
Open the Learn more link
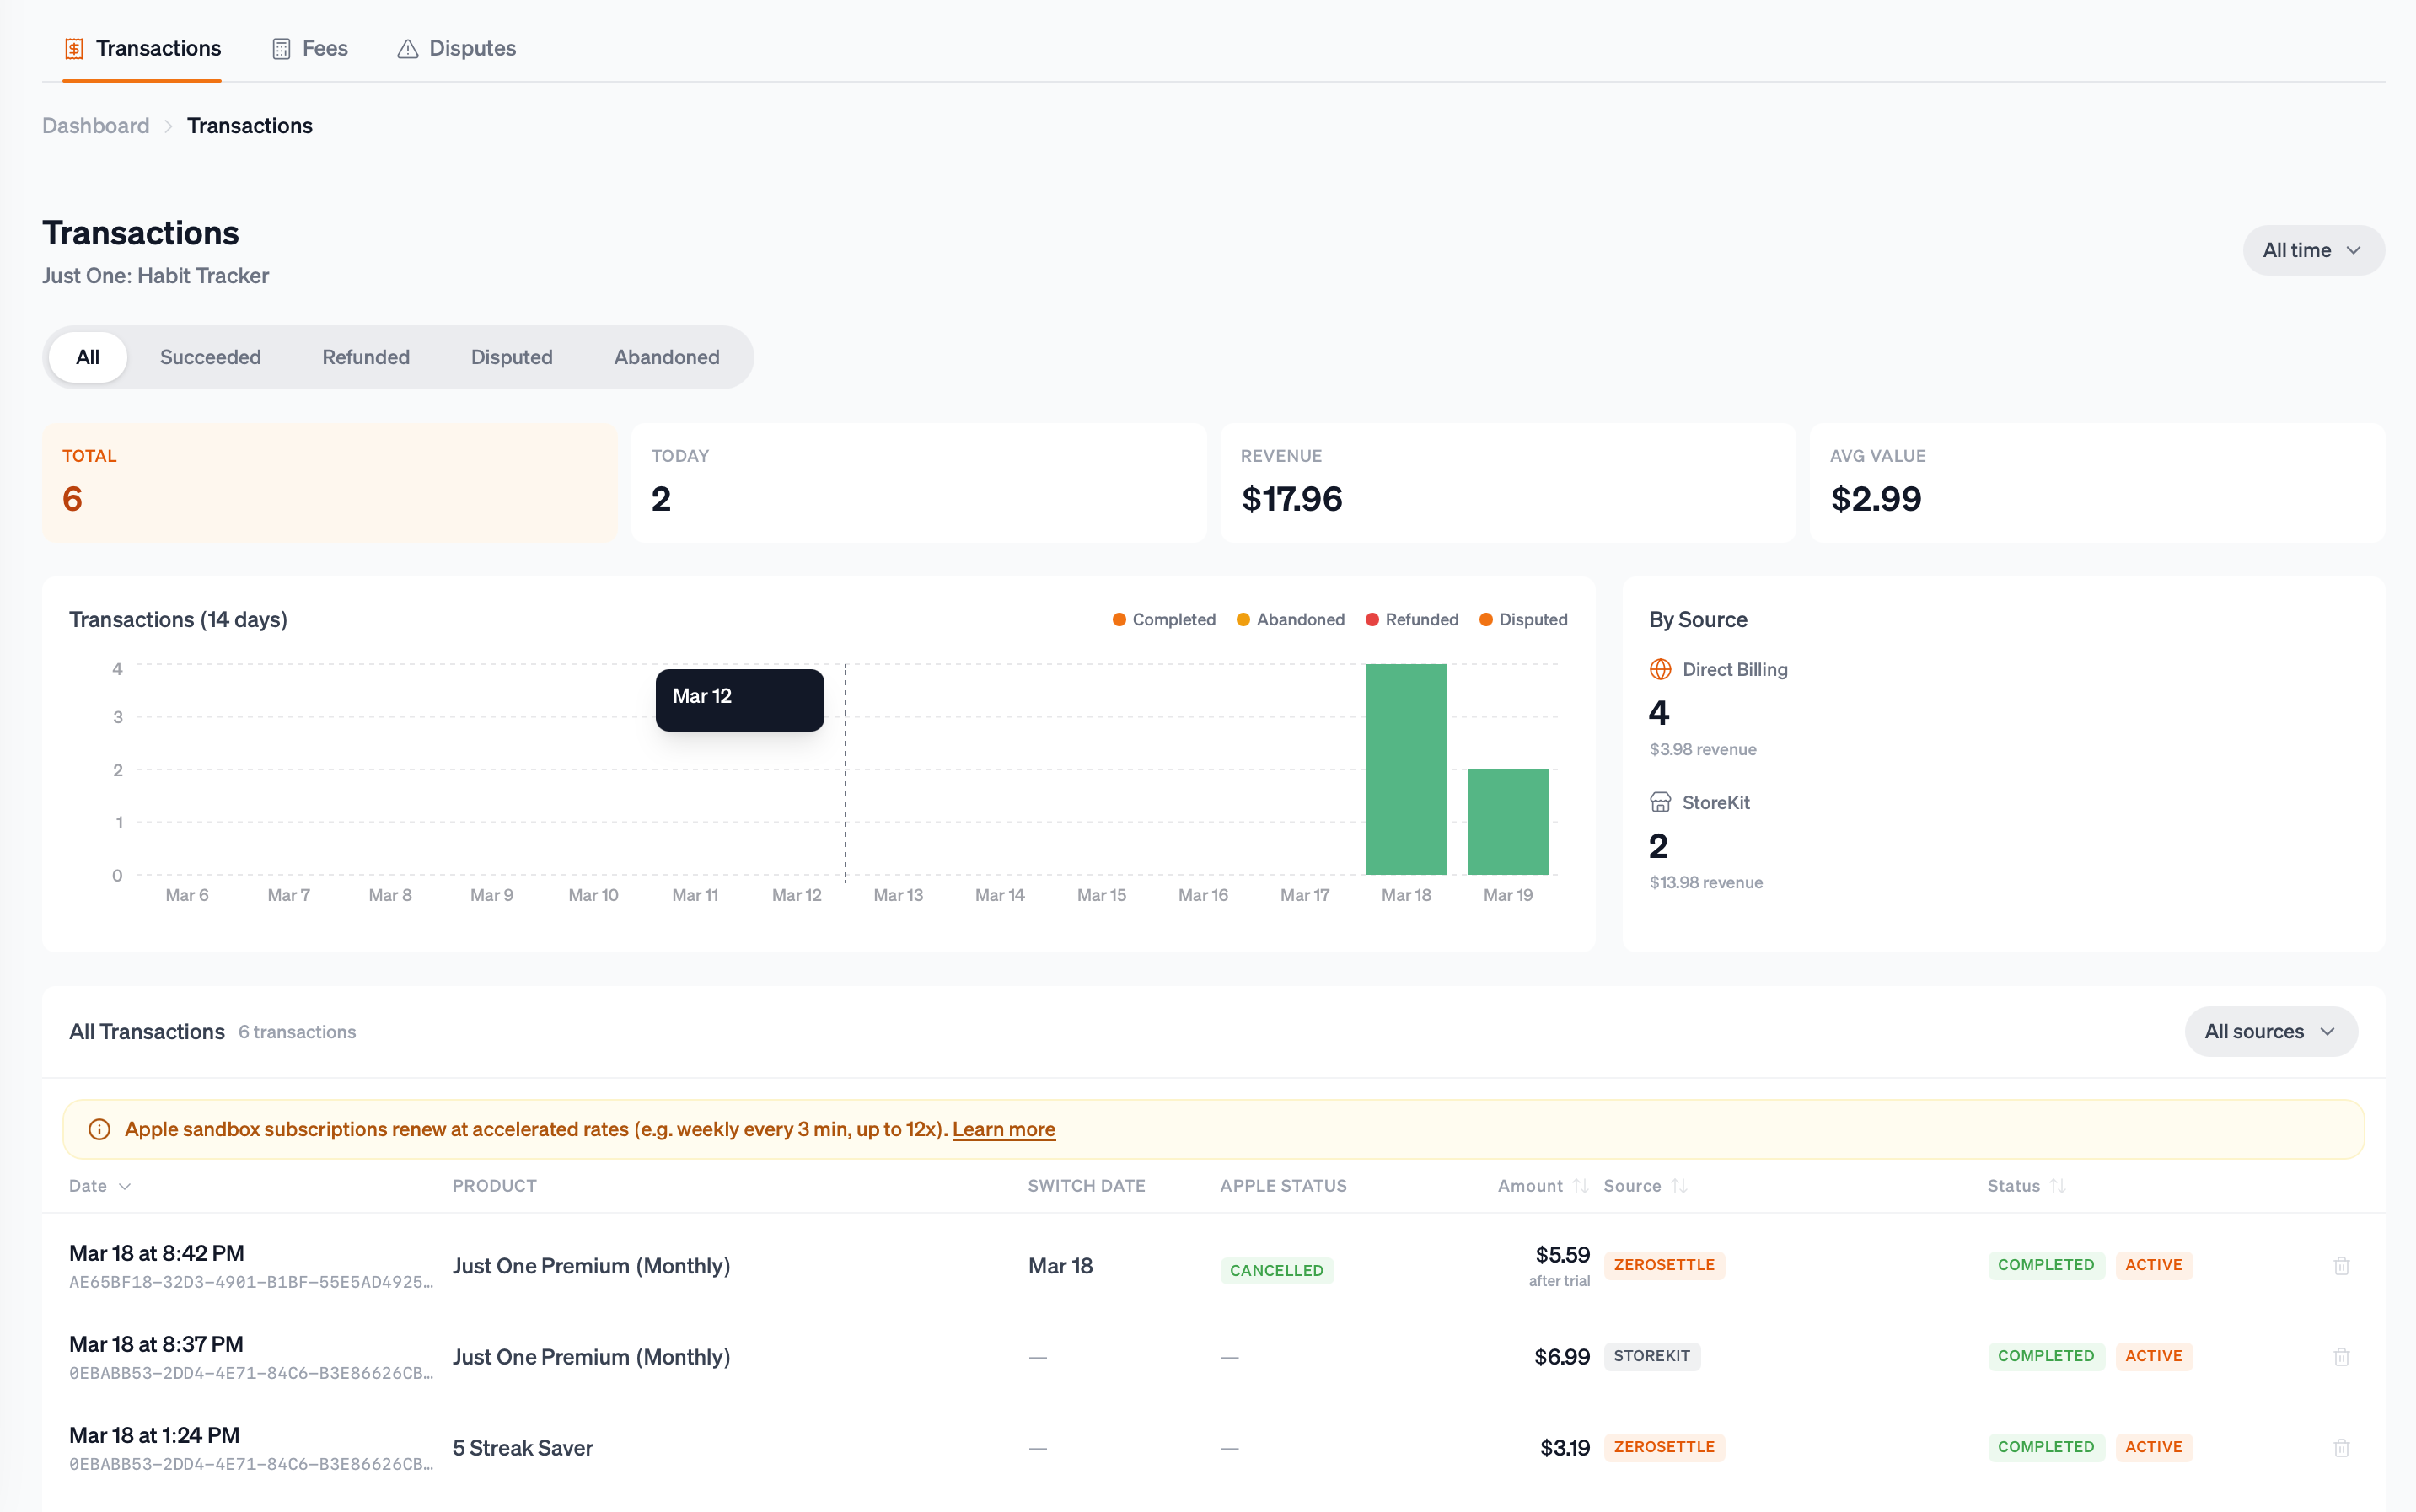coord(1003,1129)
